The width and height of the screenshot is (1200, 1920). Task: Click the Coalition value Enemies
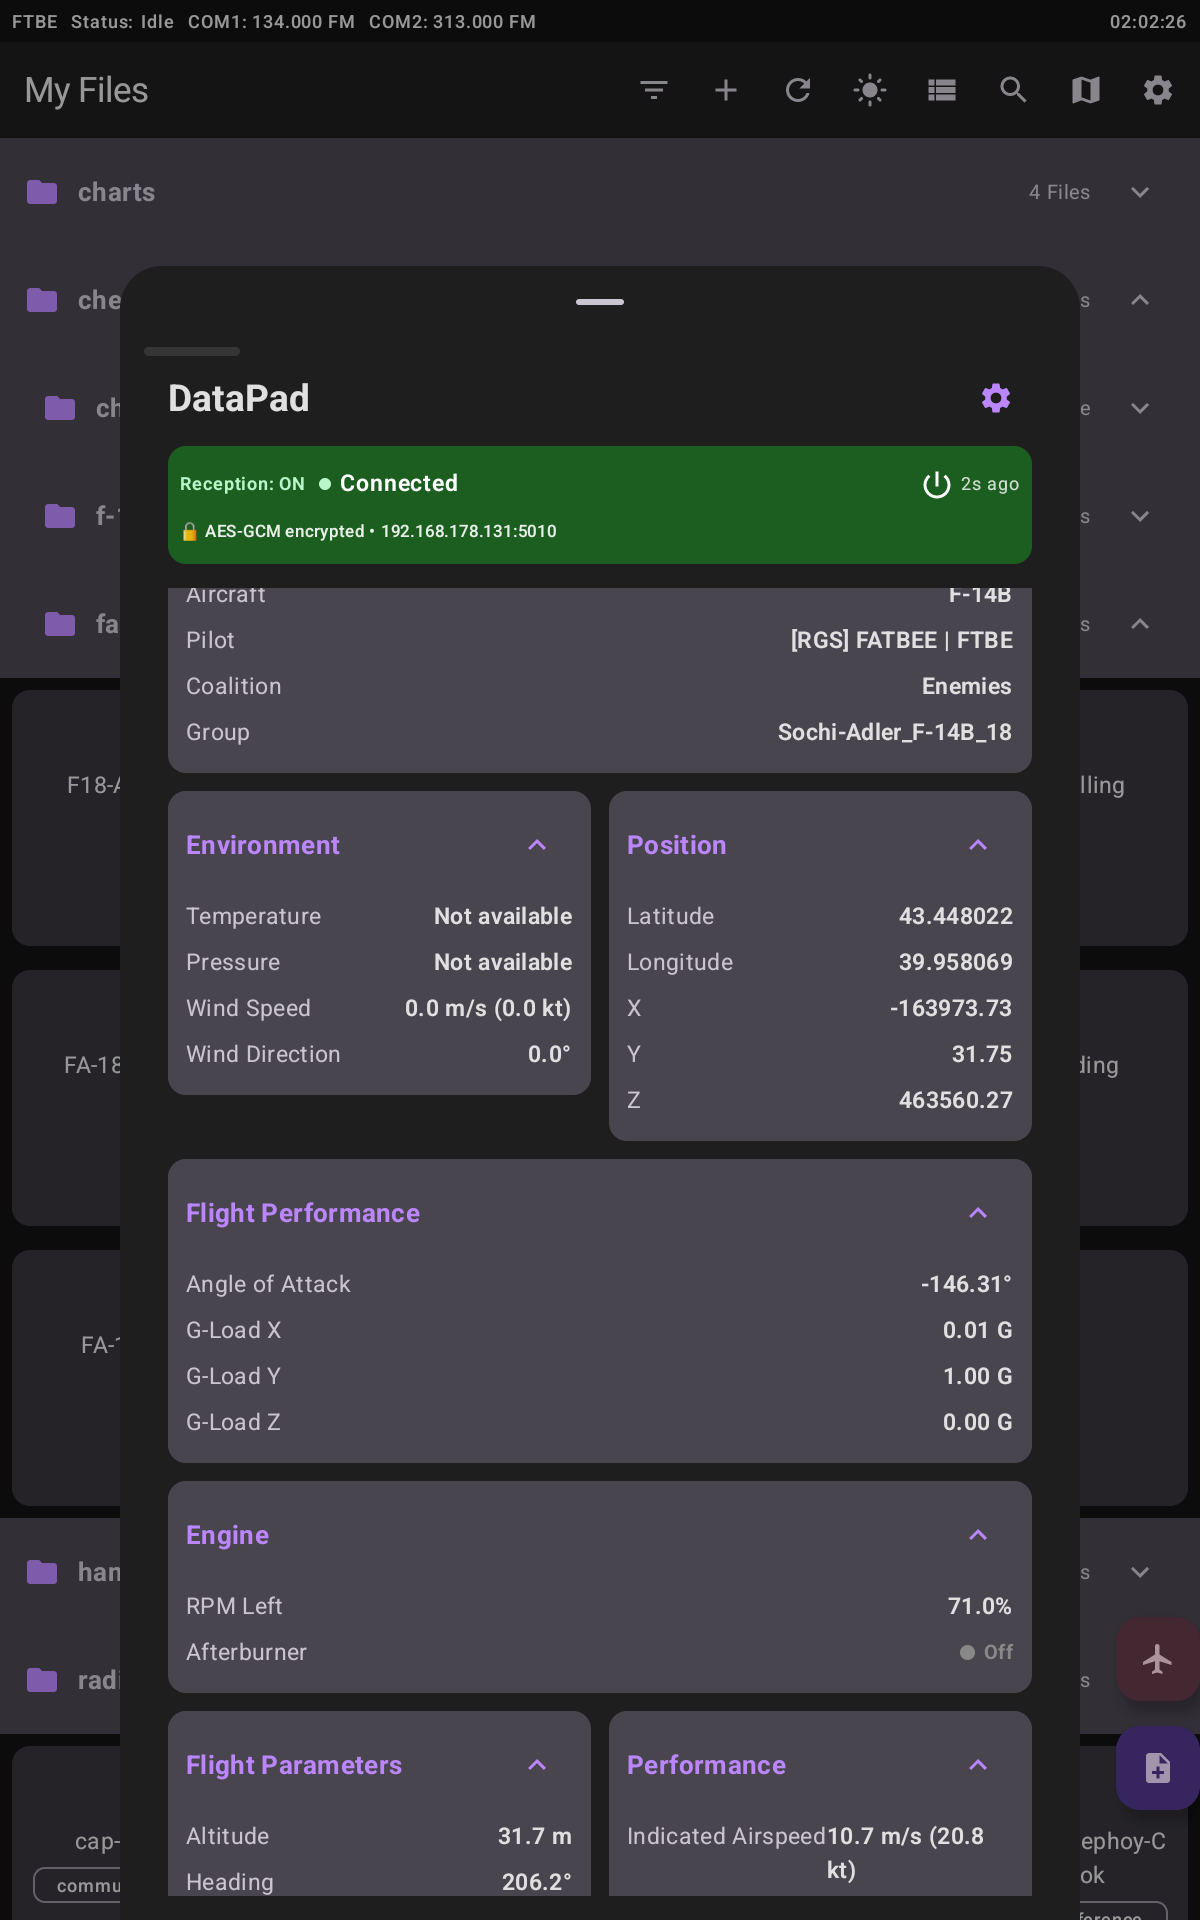967,686
